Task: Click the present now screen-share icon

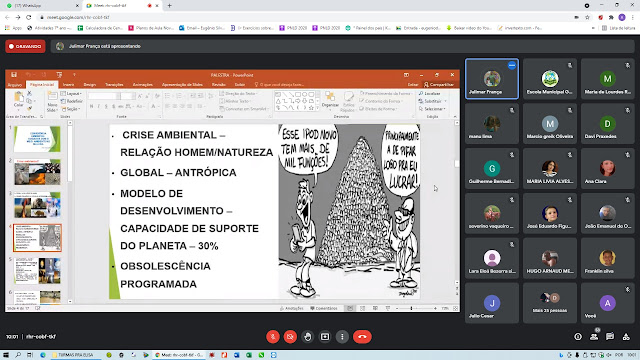Action: 325,337
